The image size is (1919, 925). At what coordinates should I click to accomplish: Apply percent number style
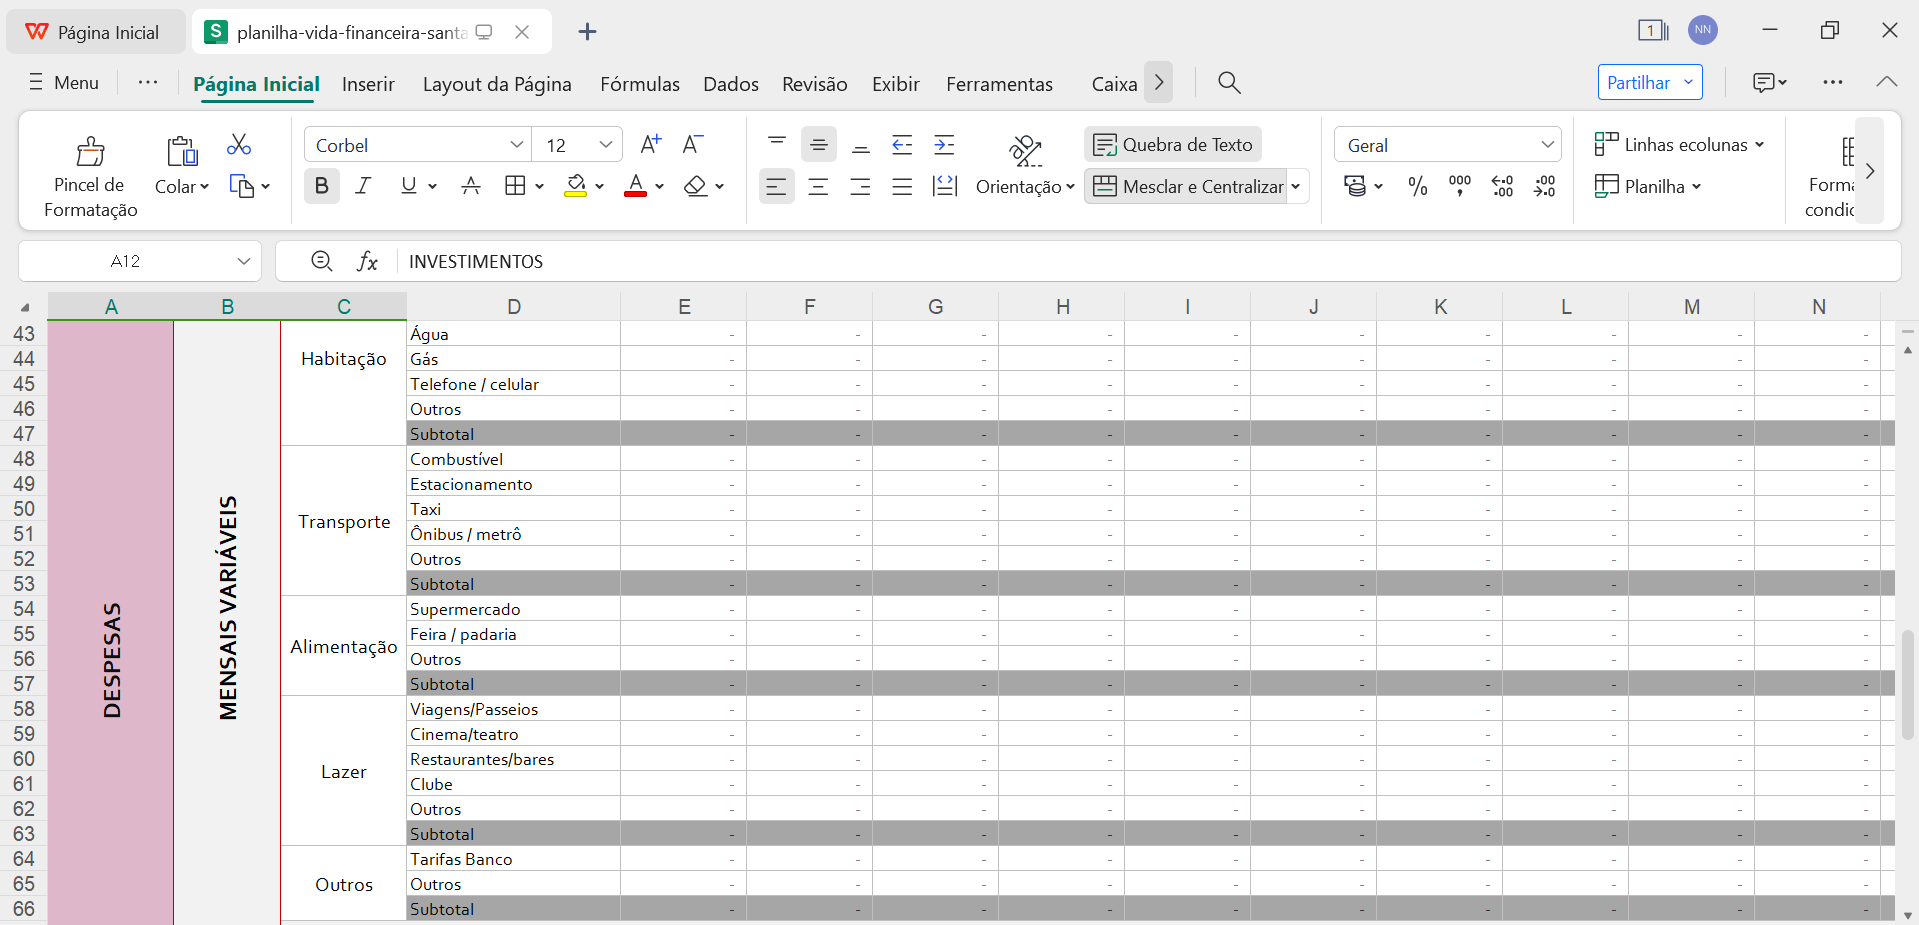1416,186
